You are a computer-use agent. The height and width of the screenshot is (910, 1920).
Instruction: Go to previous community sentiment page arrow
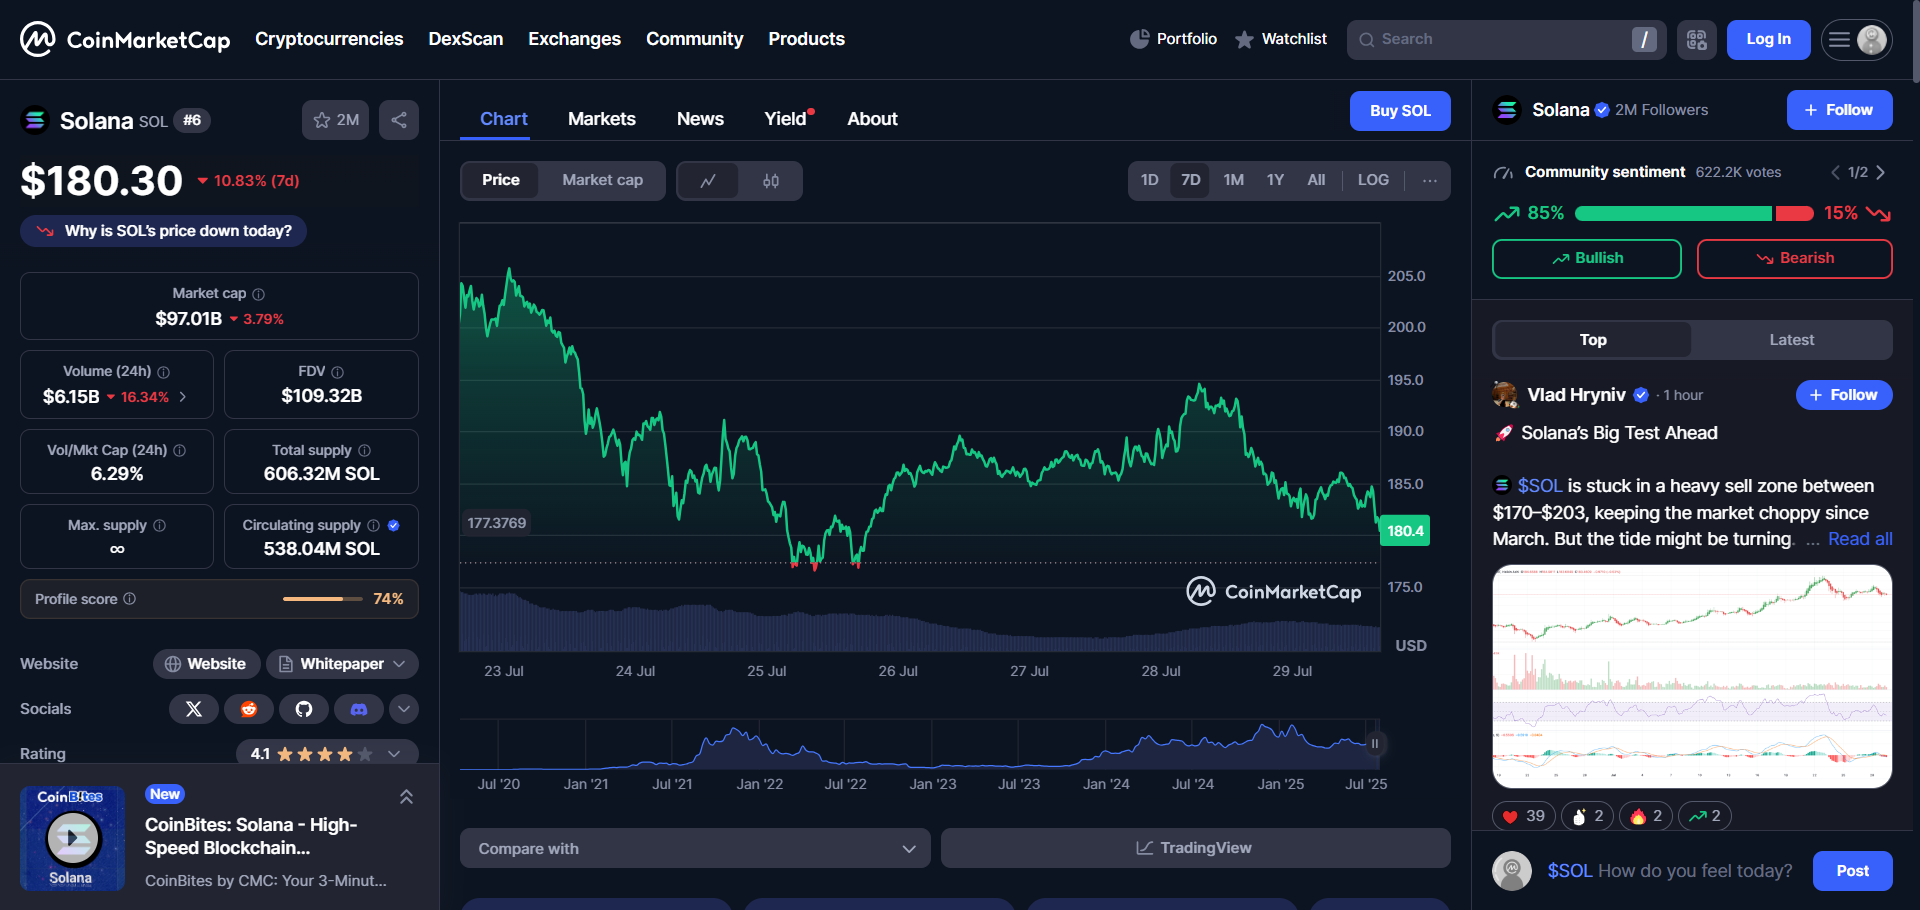1835,173
